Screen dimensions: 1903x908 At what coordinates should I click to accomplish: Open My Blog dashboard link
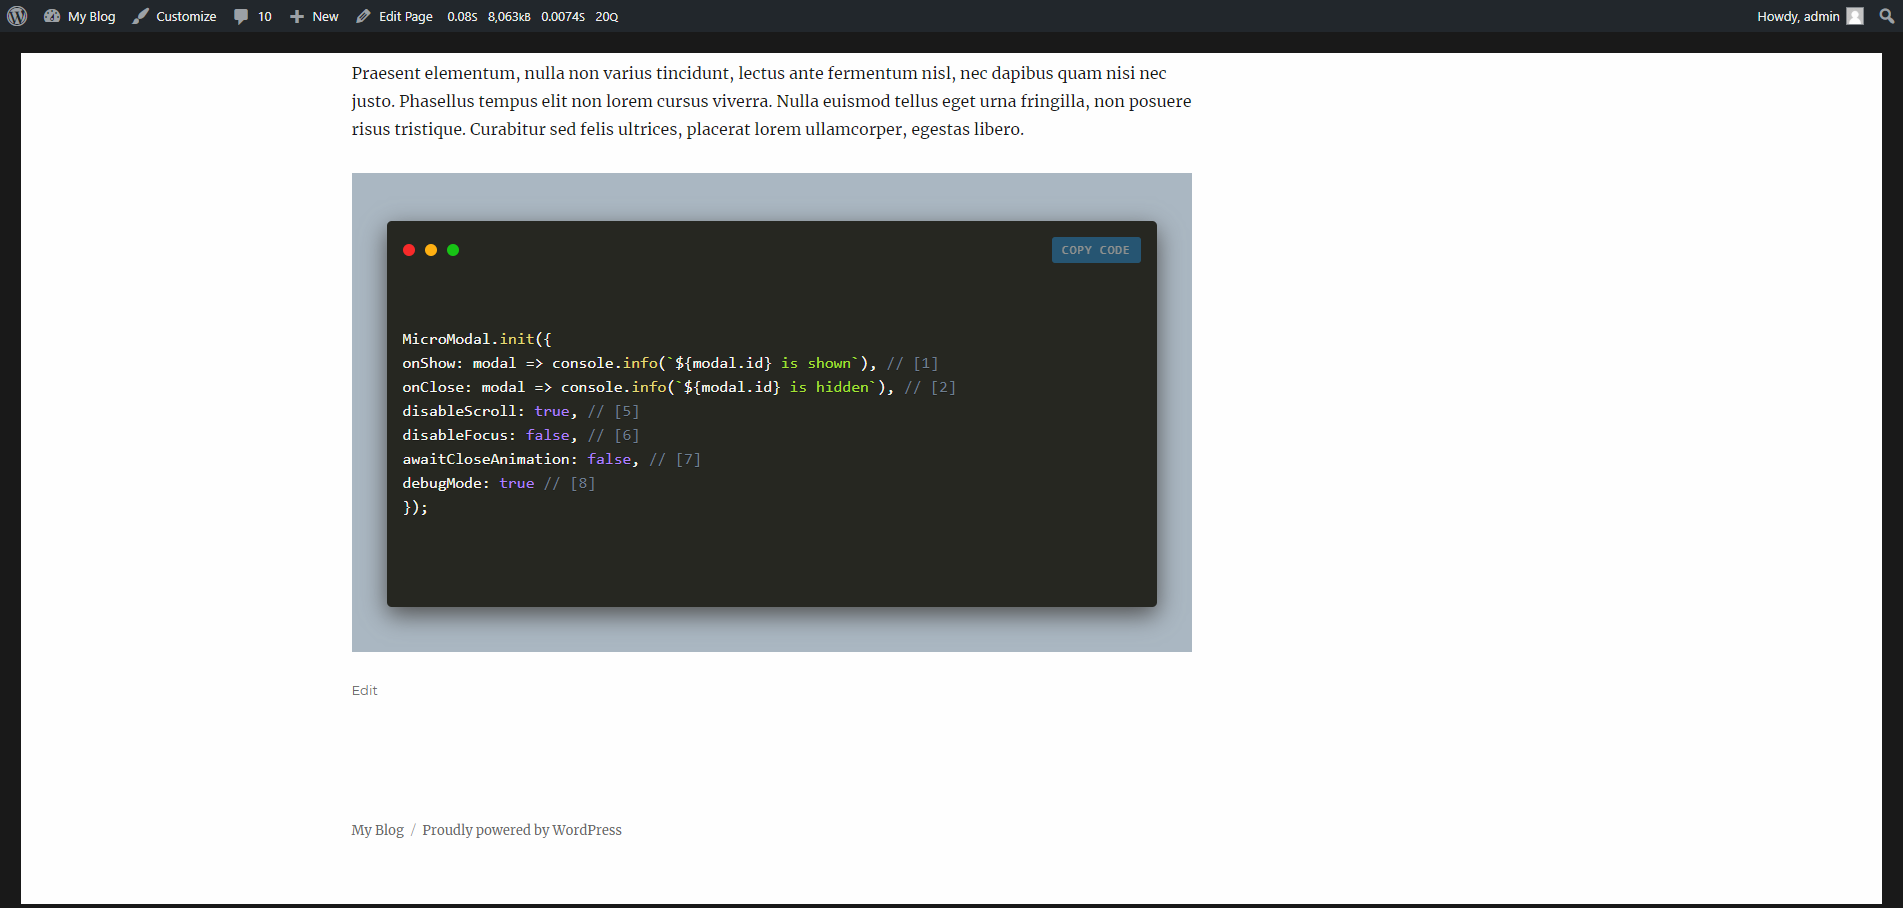click(80, 16)
